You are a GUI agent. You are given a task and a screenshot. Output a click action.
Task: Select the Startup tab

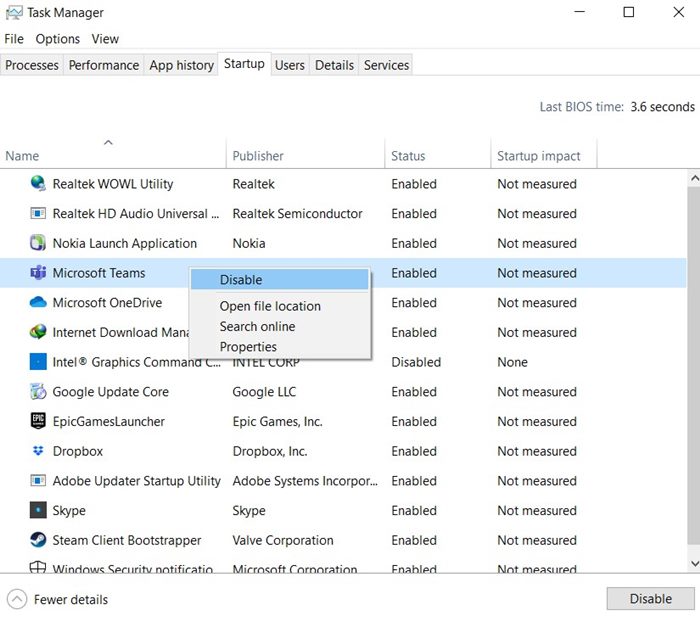[x=244, y=64]
